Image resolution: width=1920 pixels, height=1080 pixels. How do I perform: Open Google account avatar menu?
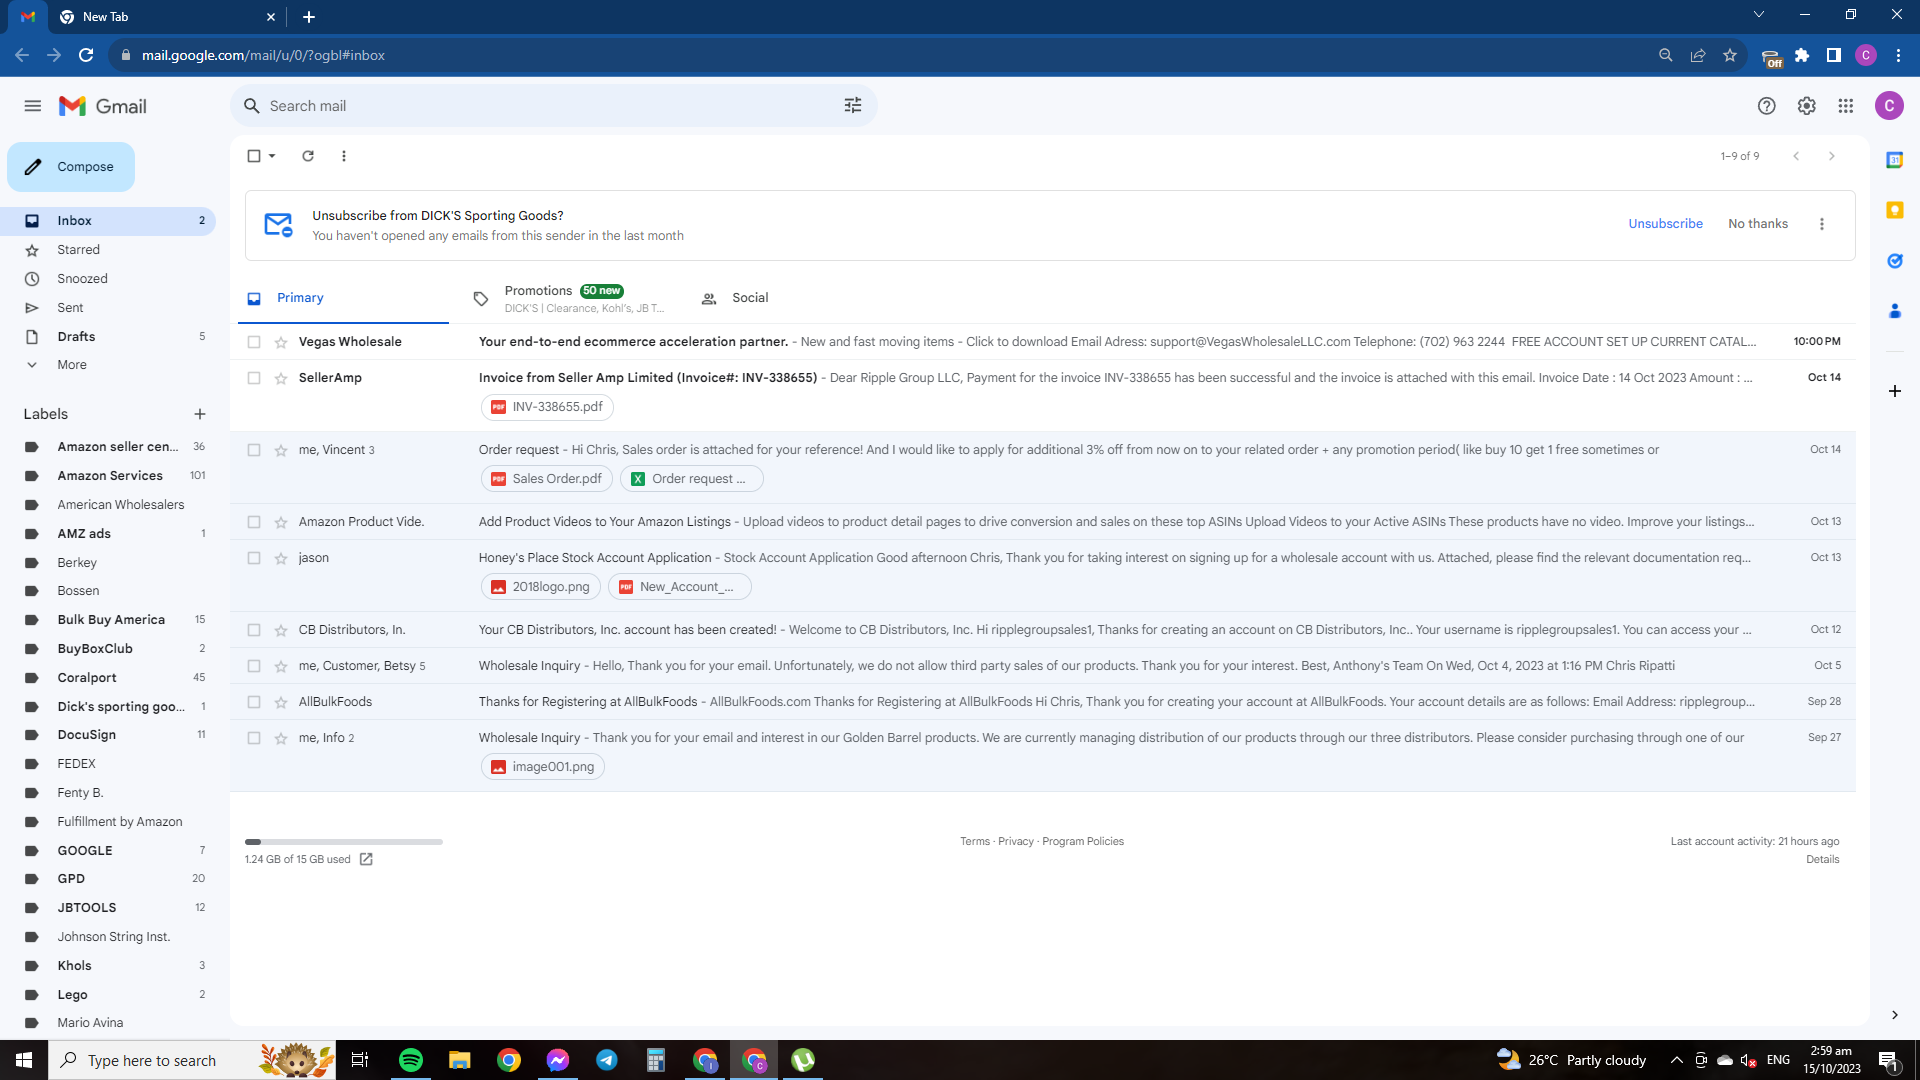tap(1889, 106)
